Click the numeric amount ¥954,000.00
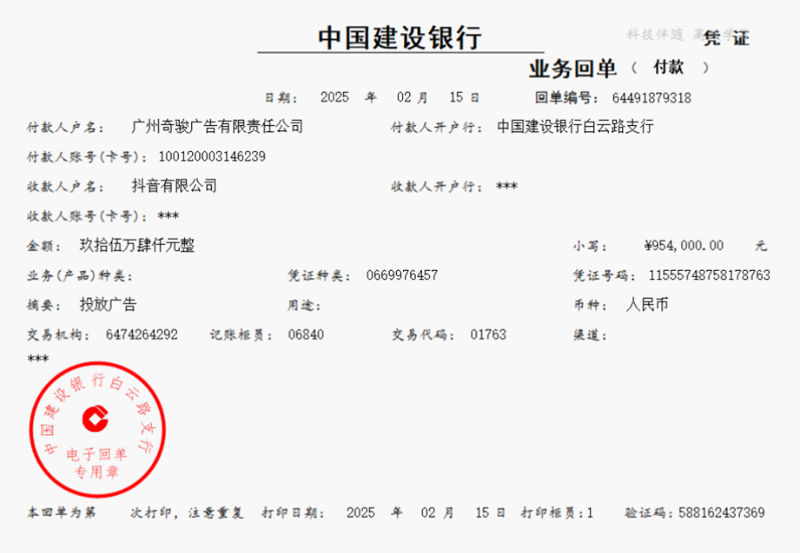 684,246
